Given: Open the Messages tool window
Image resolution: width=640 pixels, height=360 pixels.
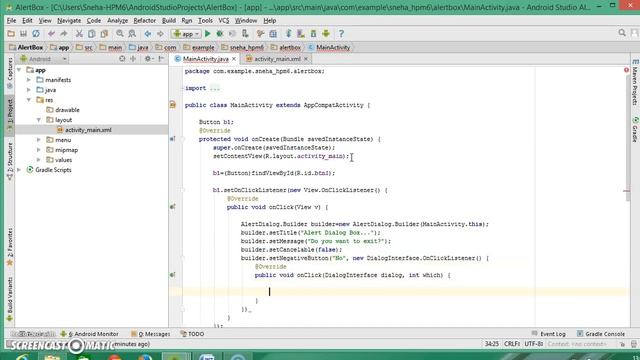Looking at the screenshot, I should click(151, 334).
